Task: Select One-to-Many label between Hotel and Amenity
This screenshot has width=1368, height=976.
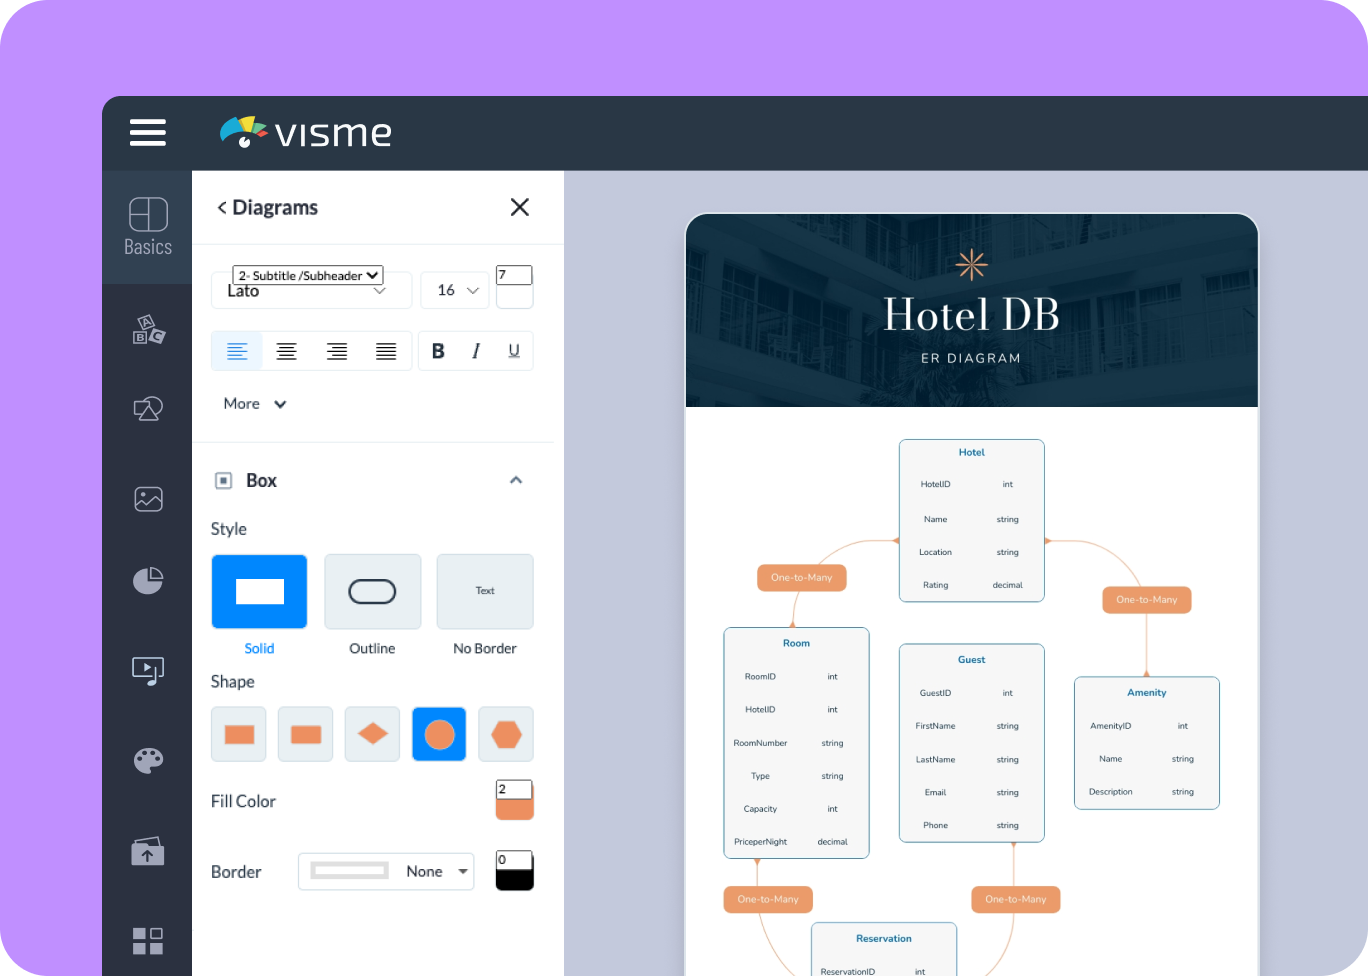Action: [x=1147, y=600]
